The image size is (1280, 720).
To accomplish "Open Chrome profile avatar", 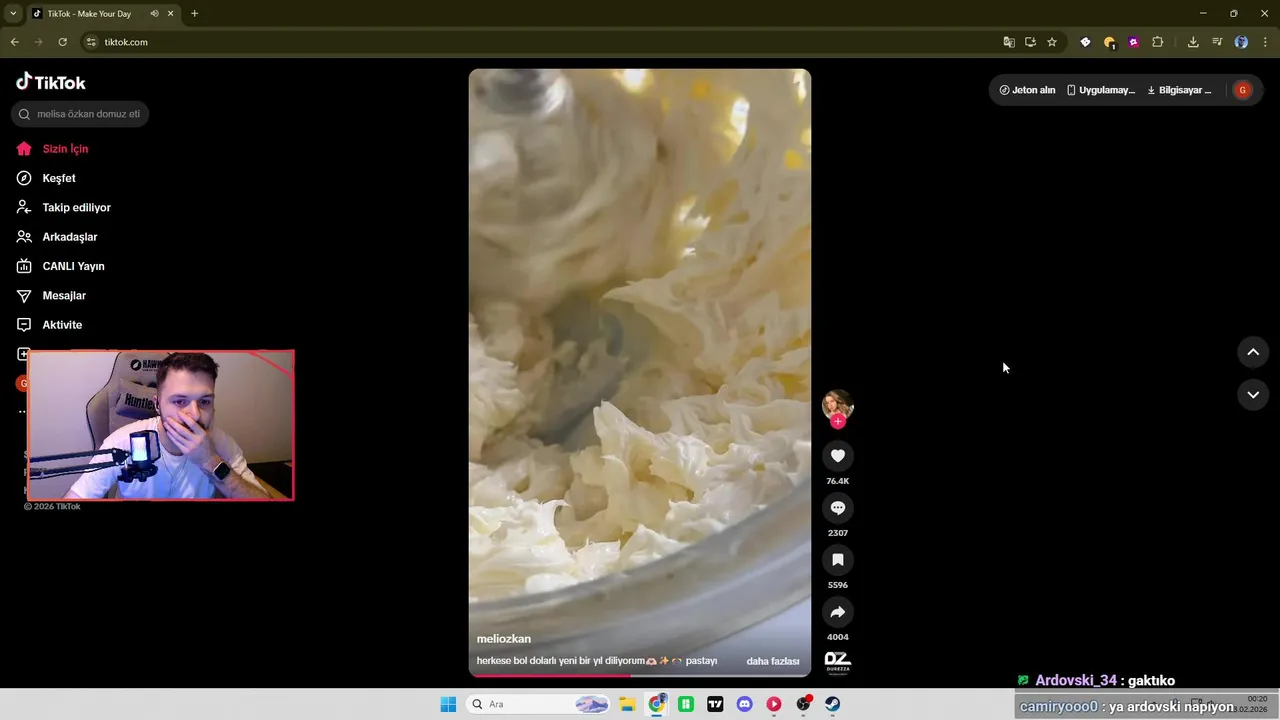I will [1241, 42].
